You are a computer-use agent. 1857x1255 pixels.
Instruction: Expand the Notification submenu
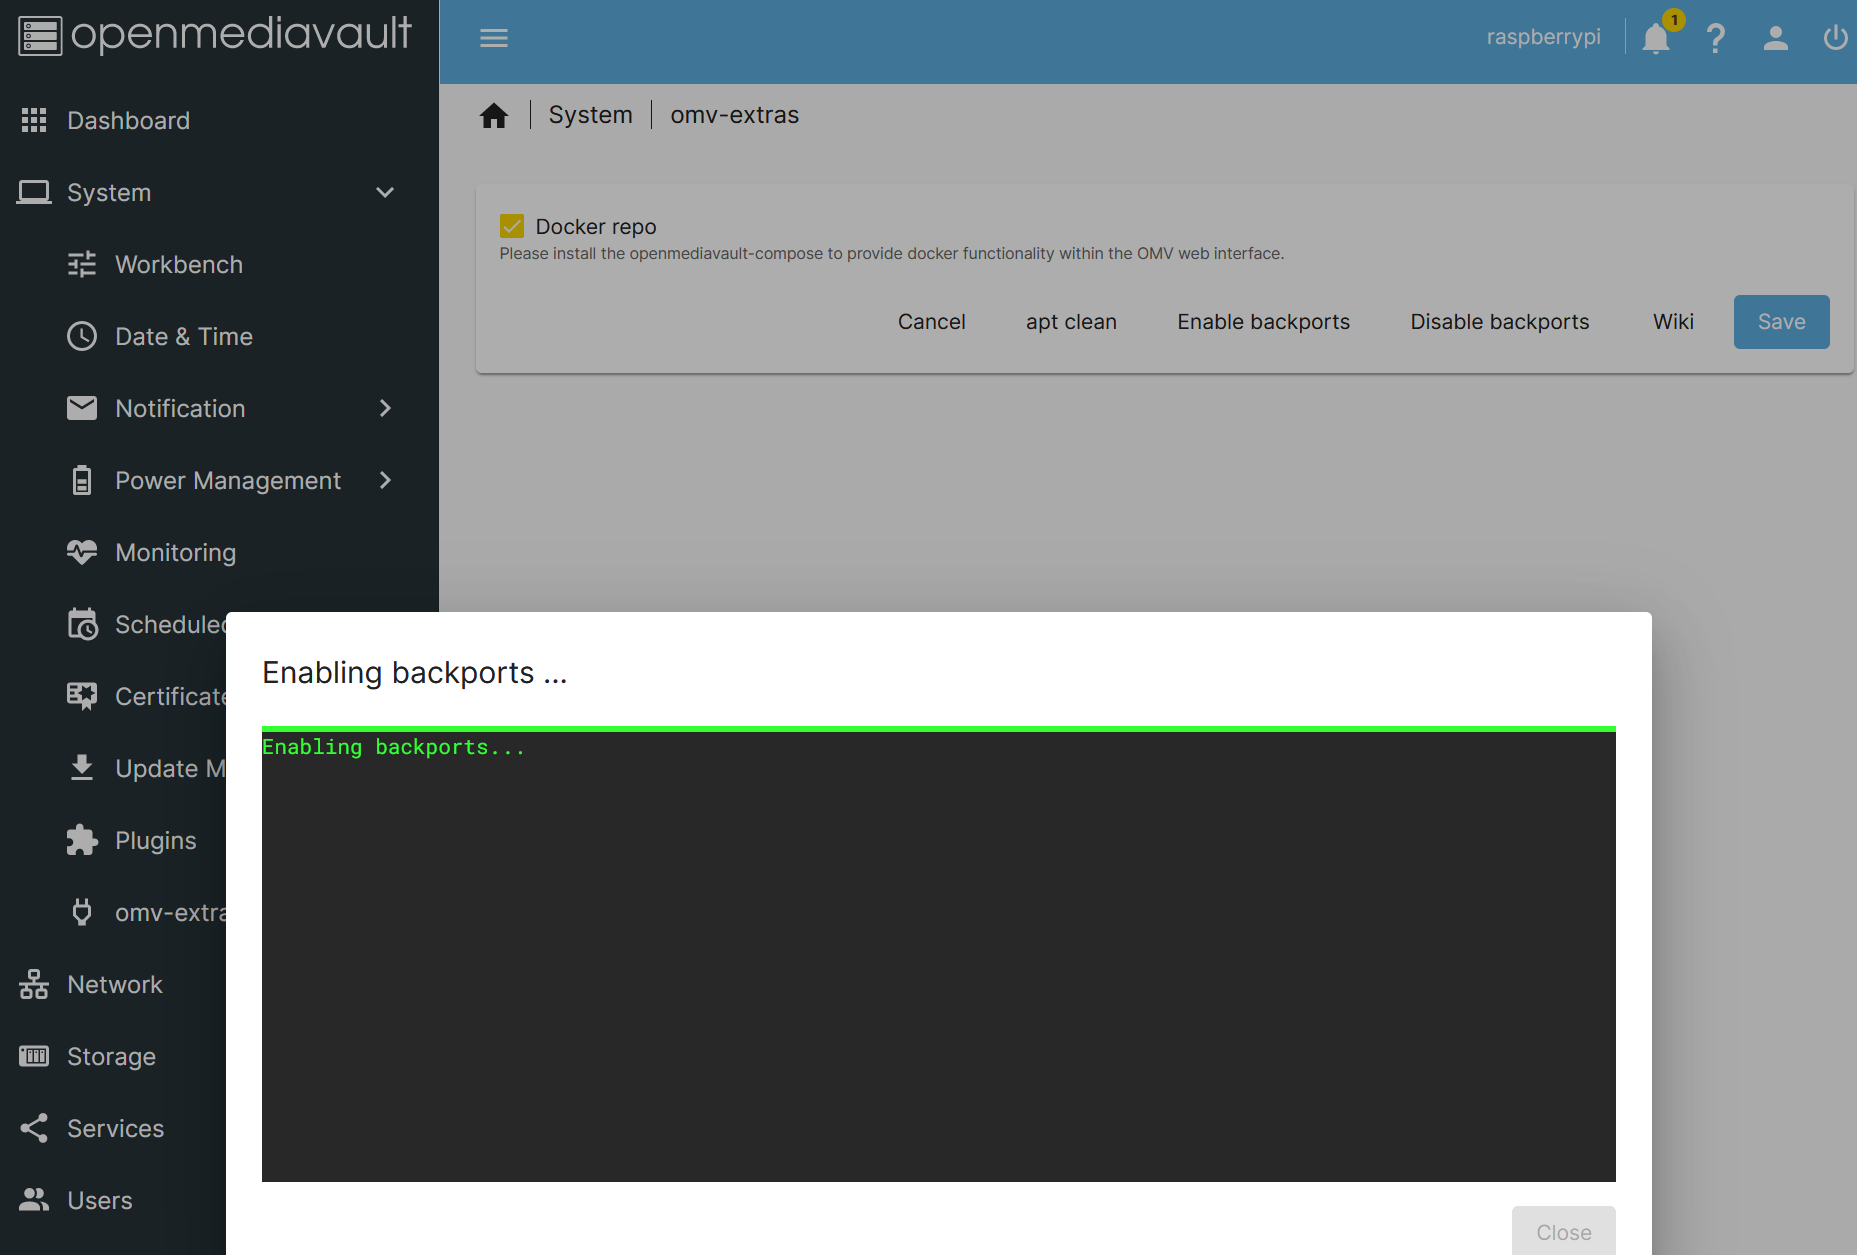point(385,408)
